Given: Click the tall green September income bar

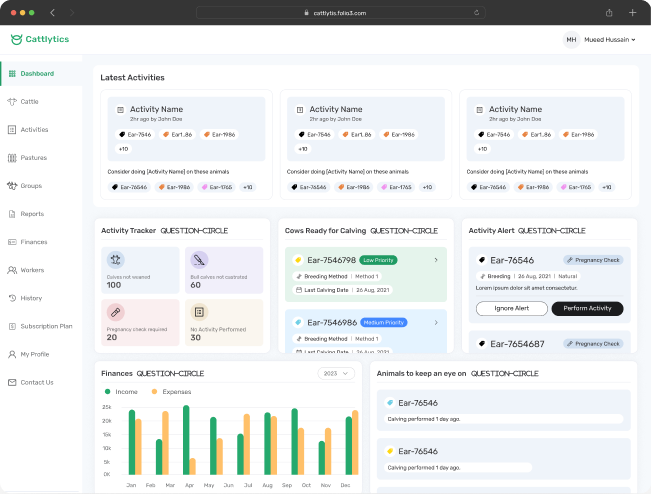Looking at the screenshot, I should pyautogui.click(x=294, y=441).
